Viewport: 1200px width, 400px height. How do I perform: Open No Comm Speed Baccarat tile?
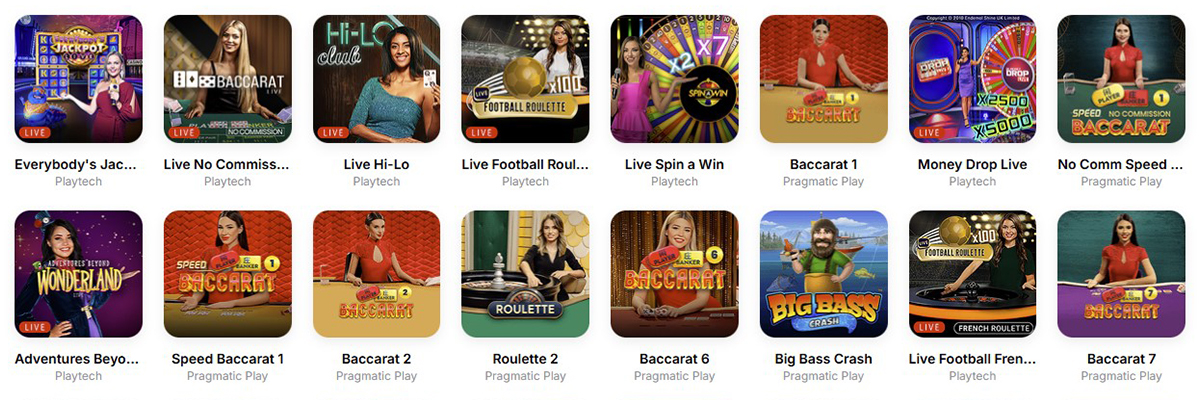1121,79
